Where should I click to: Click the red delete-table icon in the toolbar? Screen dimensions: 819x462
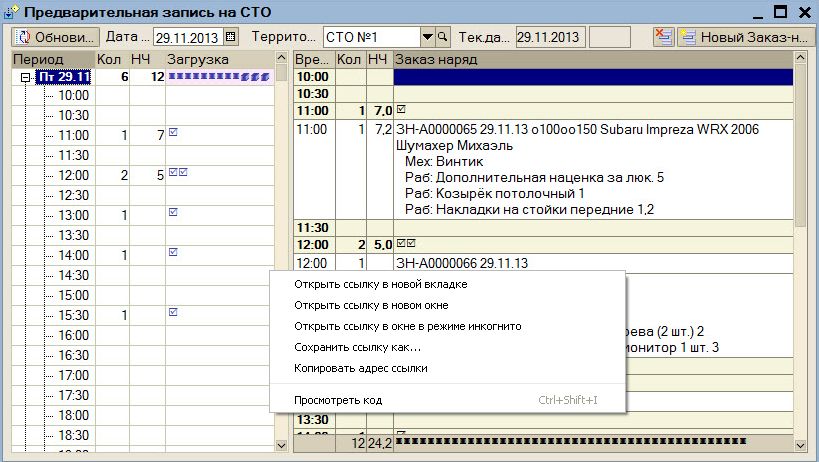[x=663, y=37]
